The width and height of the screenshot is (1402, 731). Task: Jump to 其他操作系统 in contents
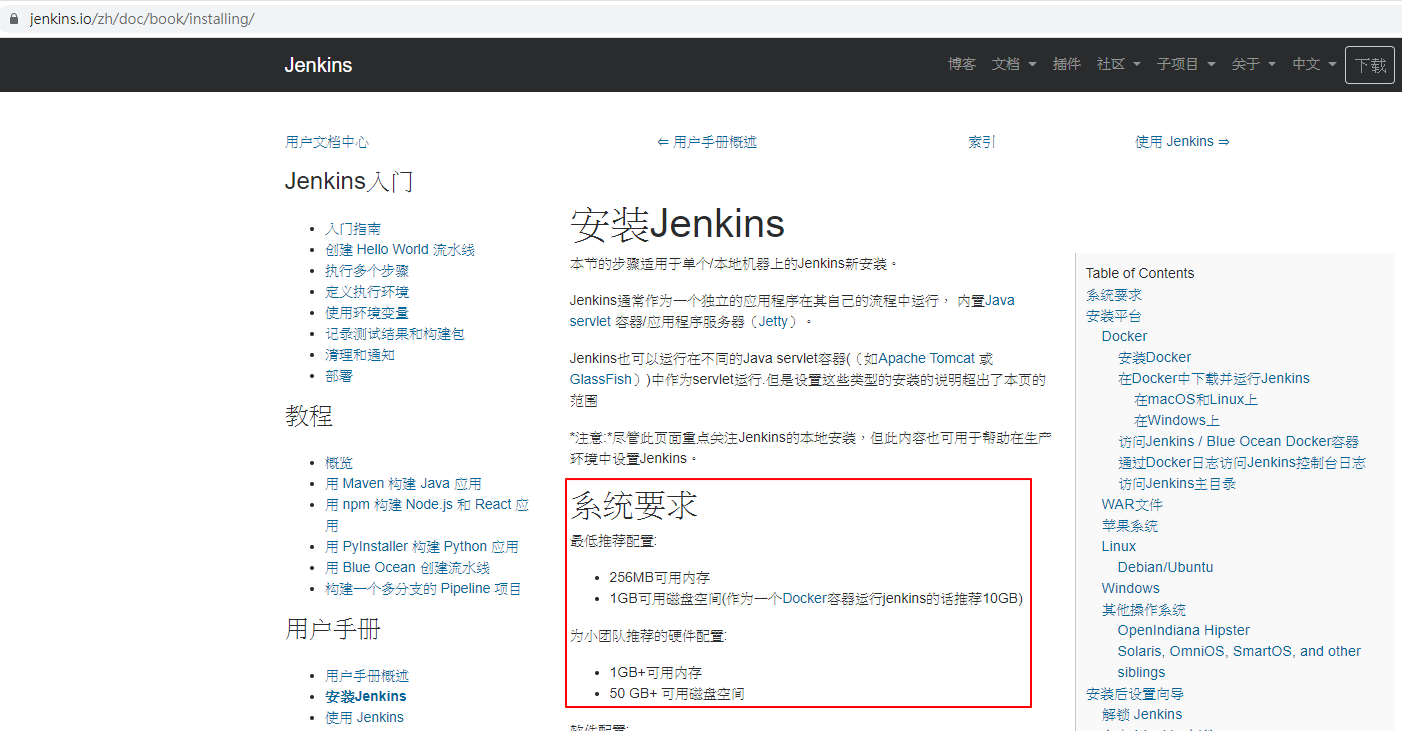1144,610
